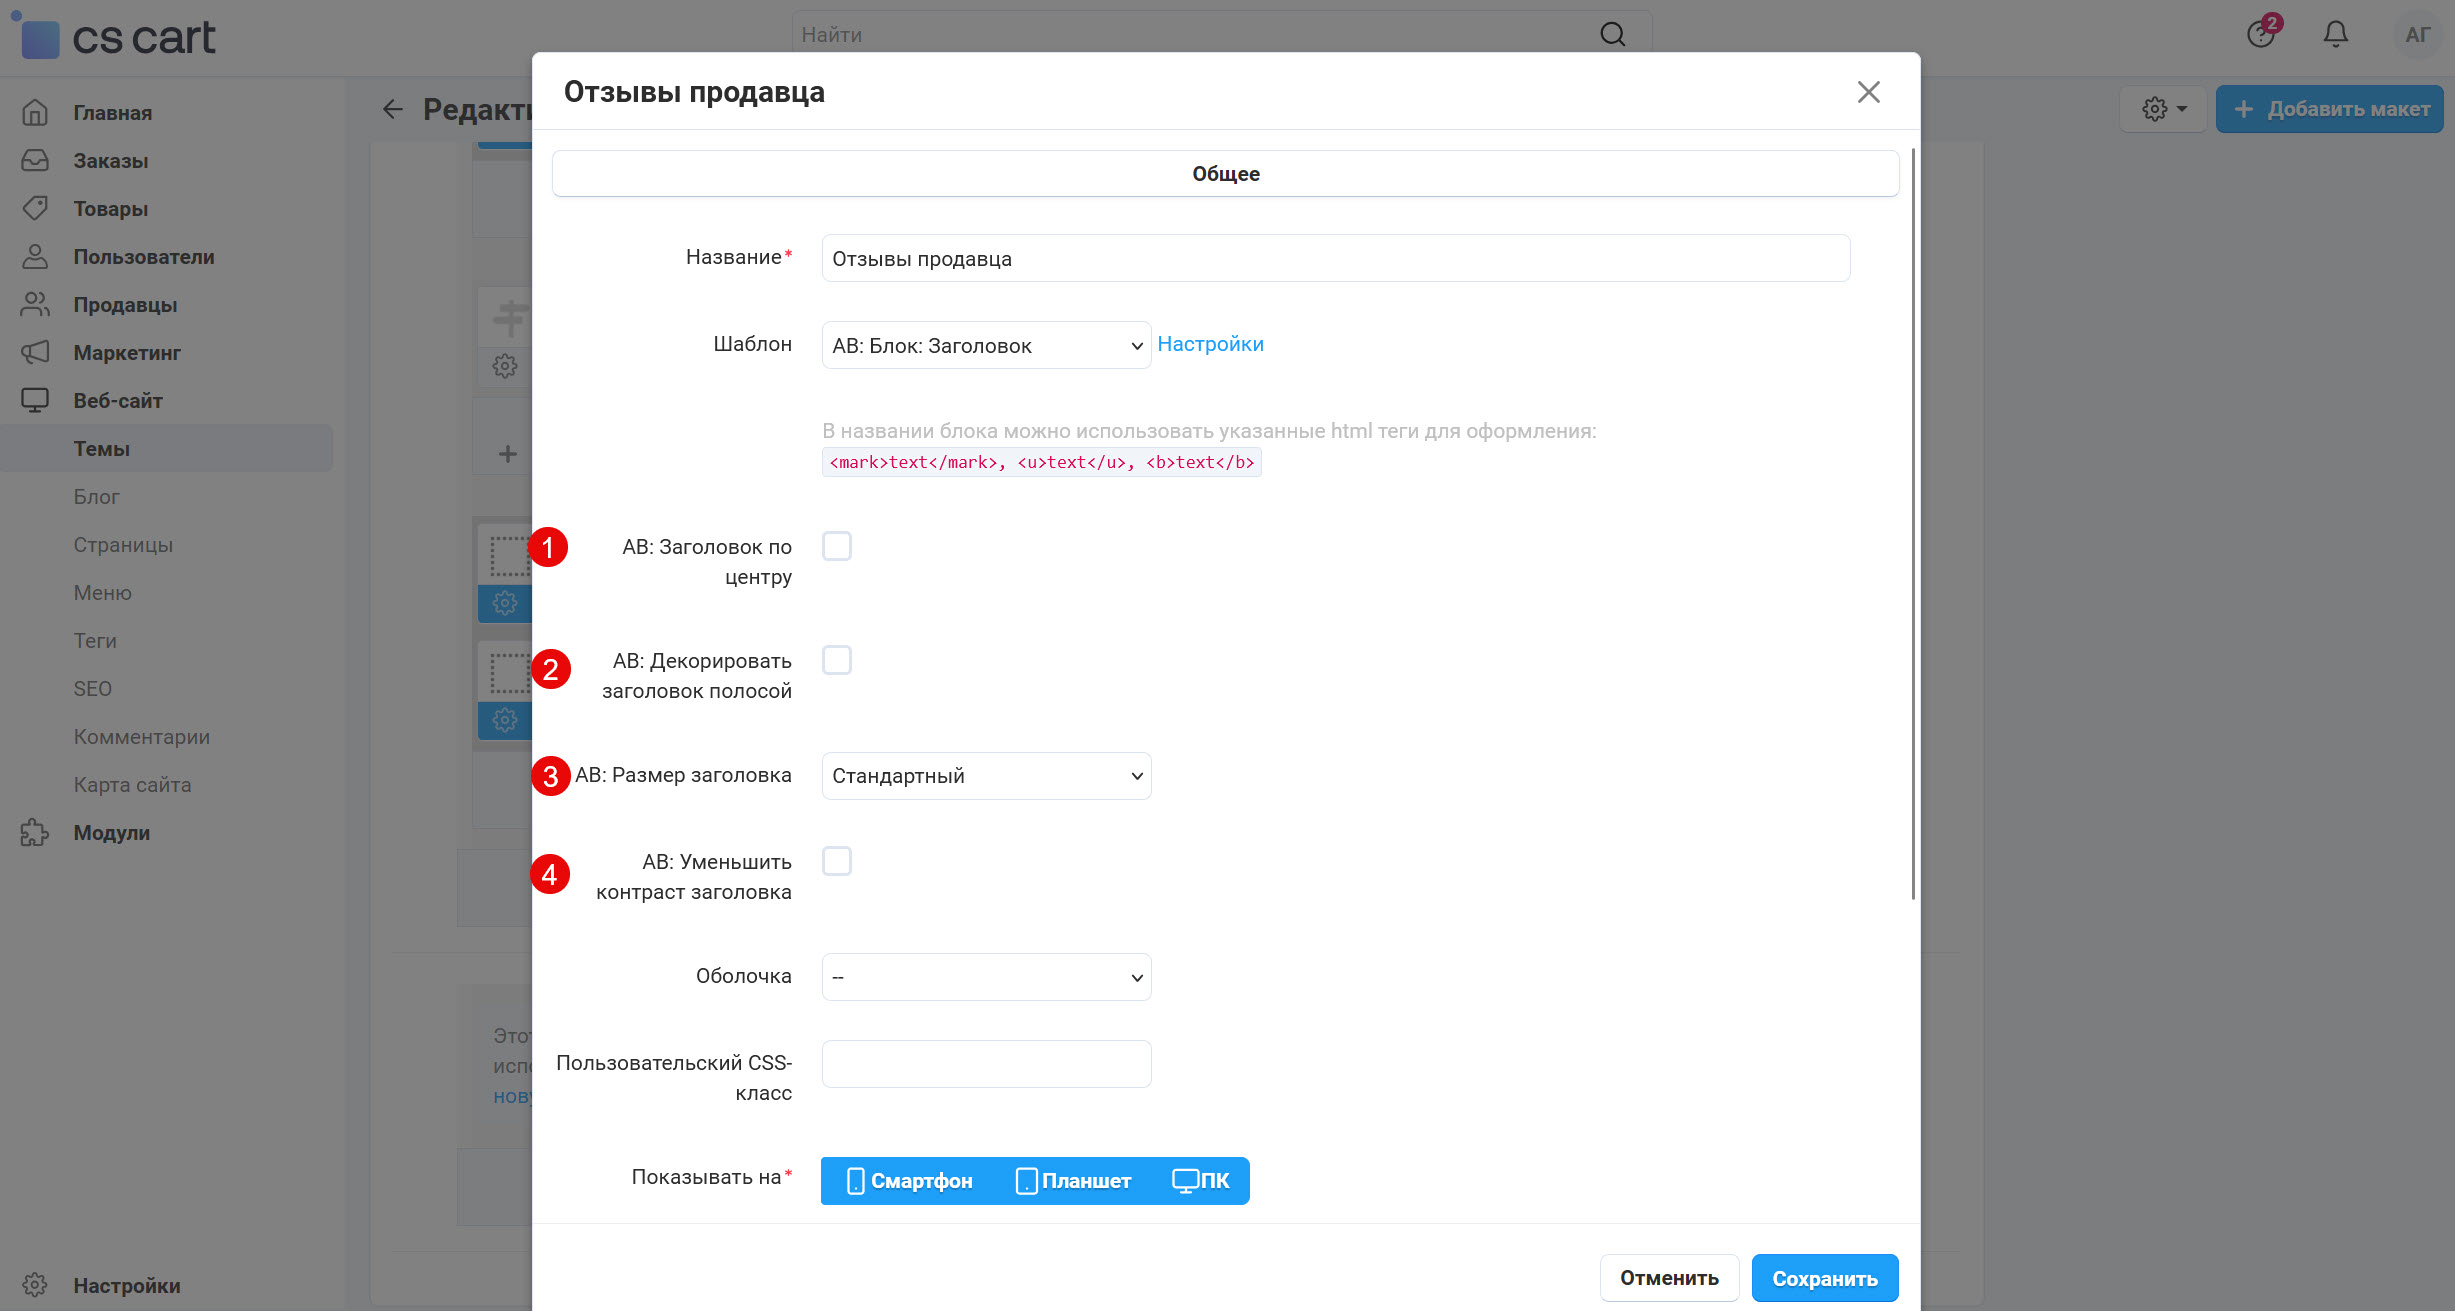Click the search magnifier icon

(x=1611, y=33)
